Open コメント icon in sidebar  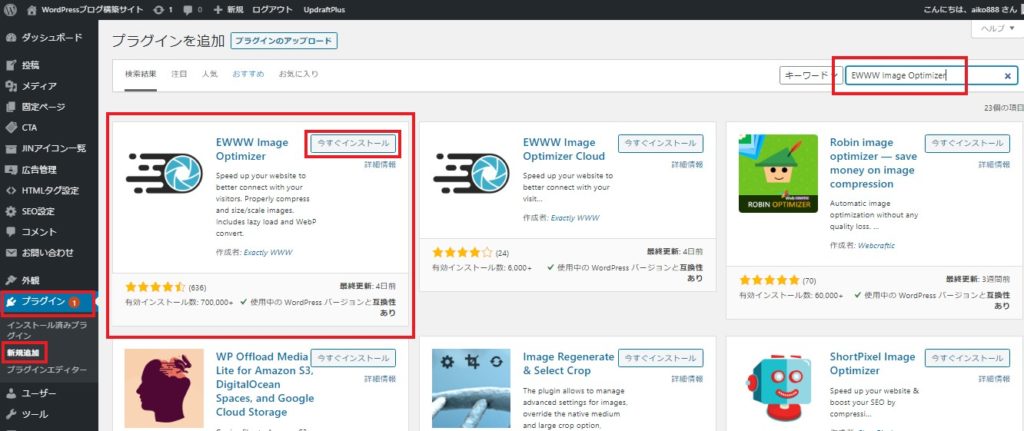point(10,232)
